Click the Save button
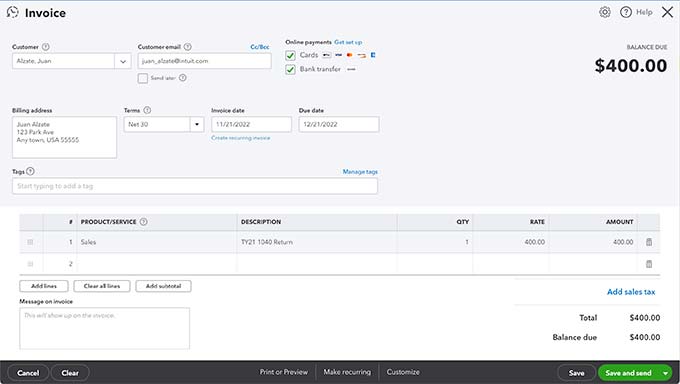This screenshot has width=680, height=384. (x=576, y=373)
